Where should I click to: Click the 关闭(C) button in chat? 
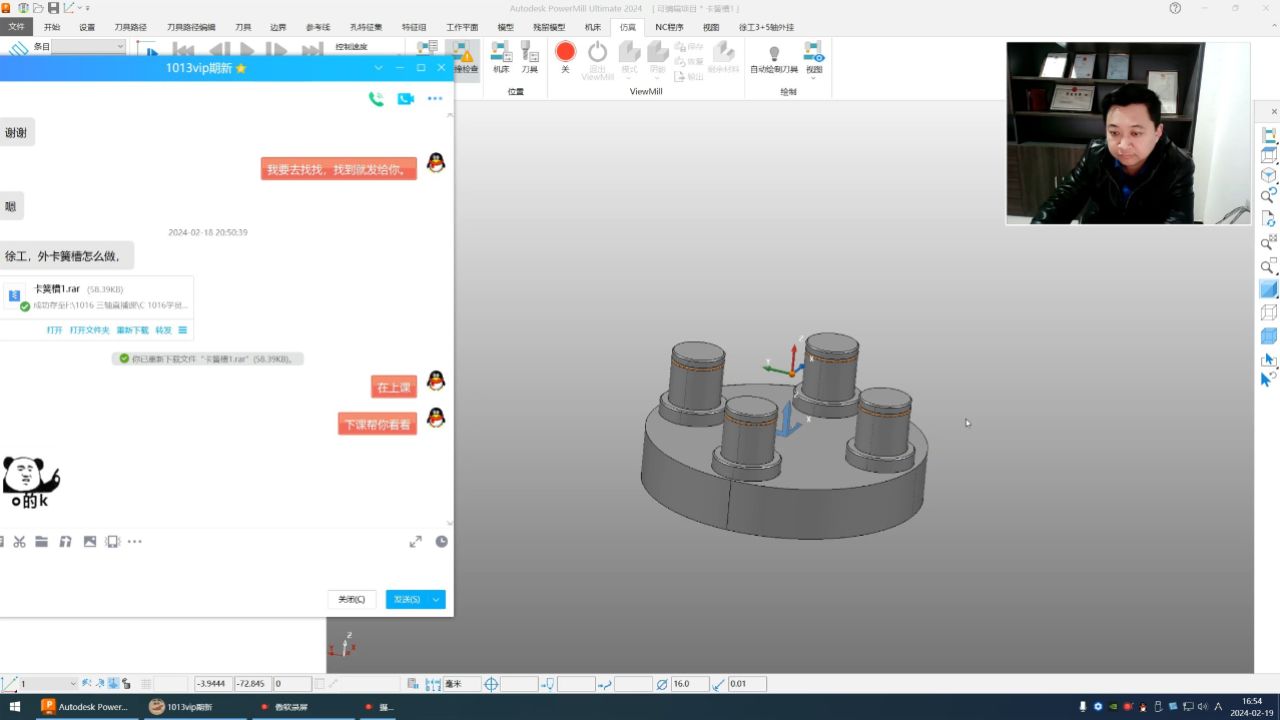[x=352, y=600]
